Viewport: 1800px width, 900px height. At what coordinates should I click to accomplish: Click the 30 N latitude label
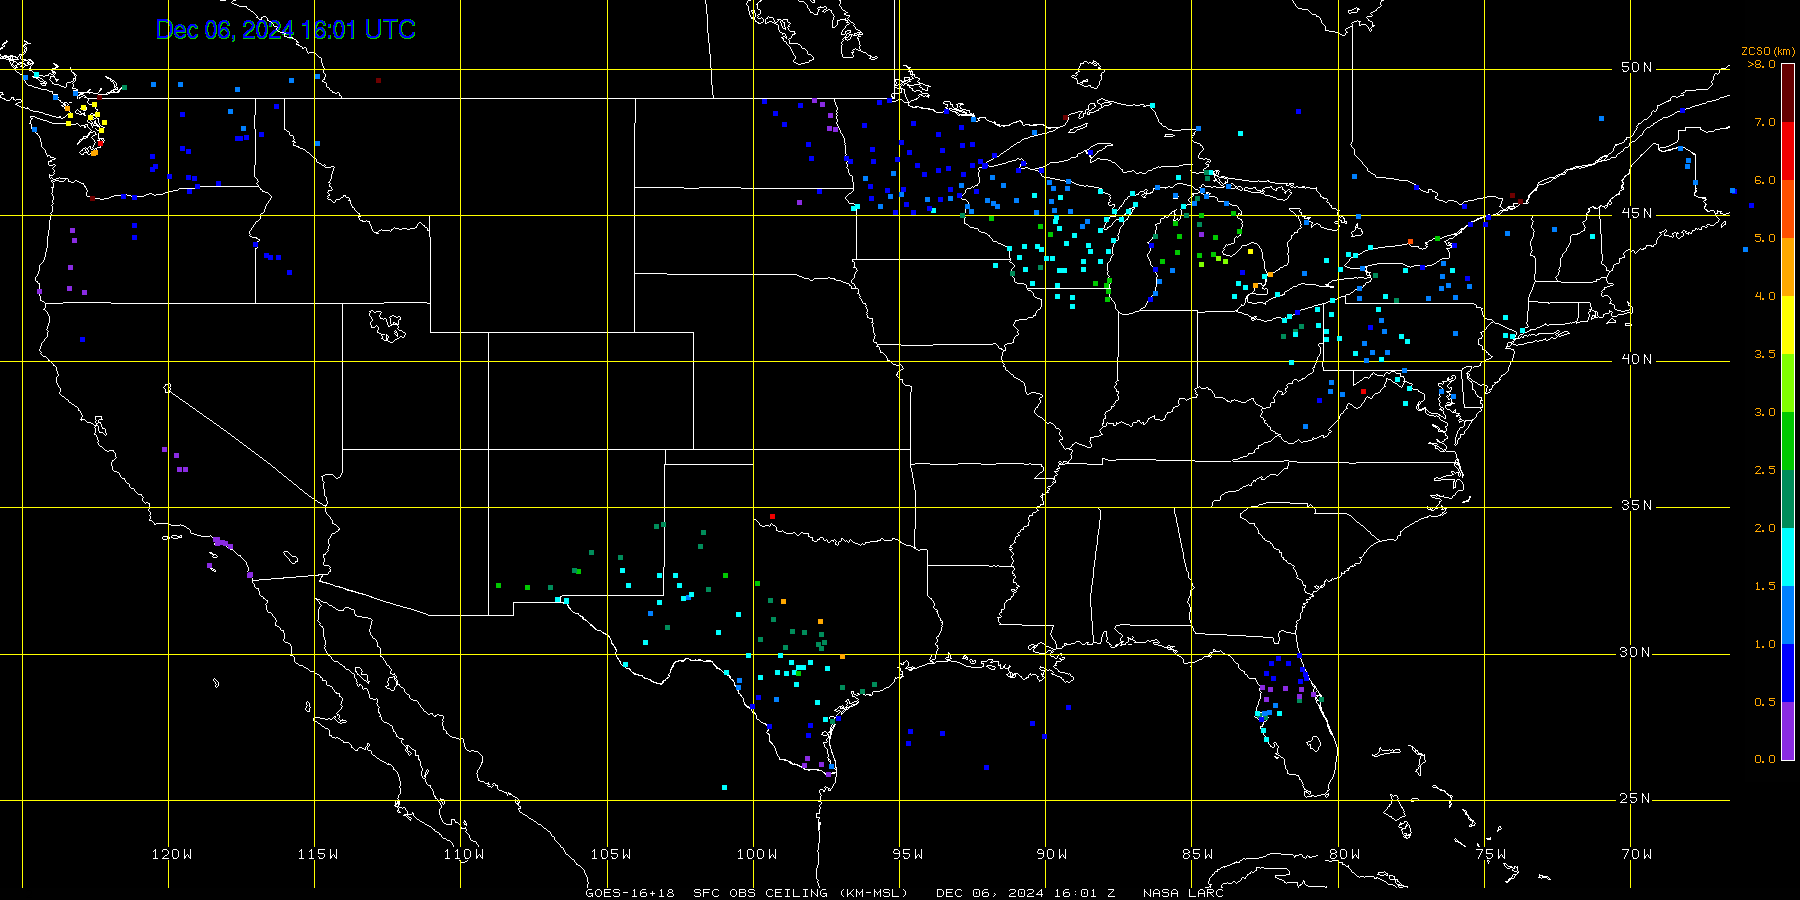point(1637,652)
